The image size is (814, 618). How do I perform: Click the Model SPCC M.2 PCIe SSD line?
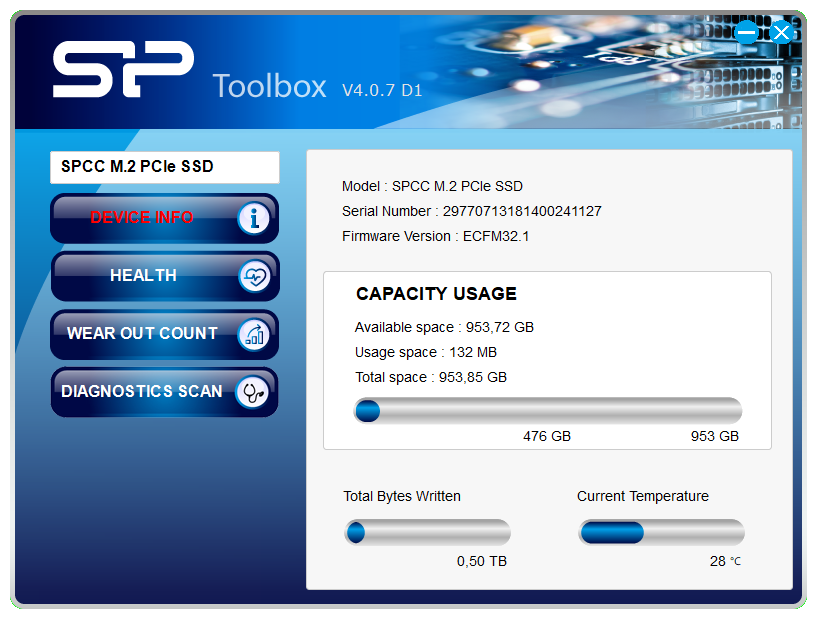pos(432,186)
